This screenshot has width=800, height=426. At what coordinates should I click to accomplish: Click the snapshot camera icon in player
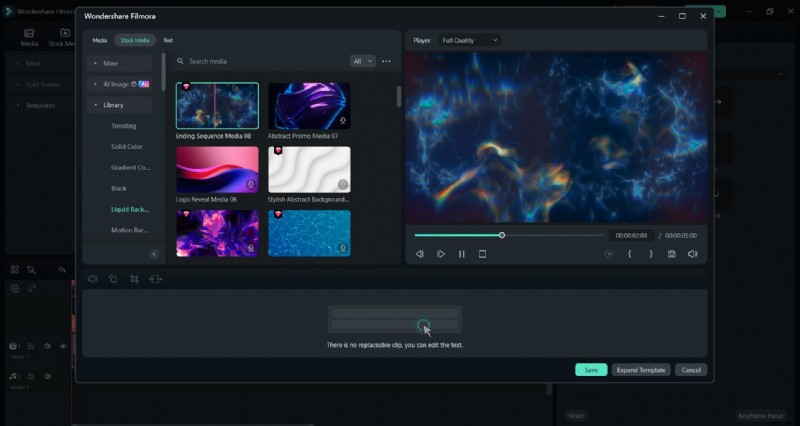click(x=671, y=254)
